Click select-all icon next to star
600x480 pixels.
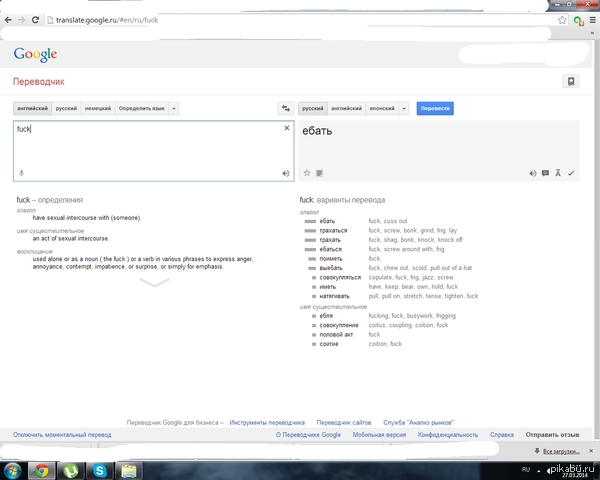pos(320,173)
